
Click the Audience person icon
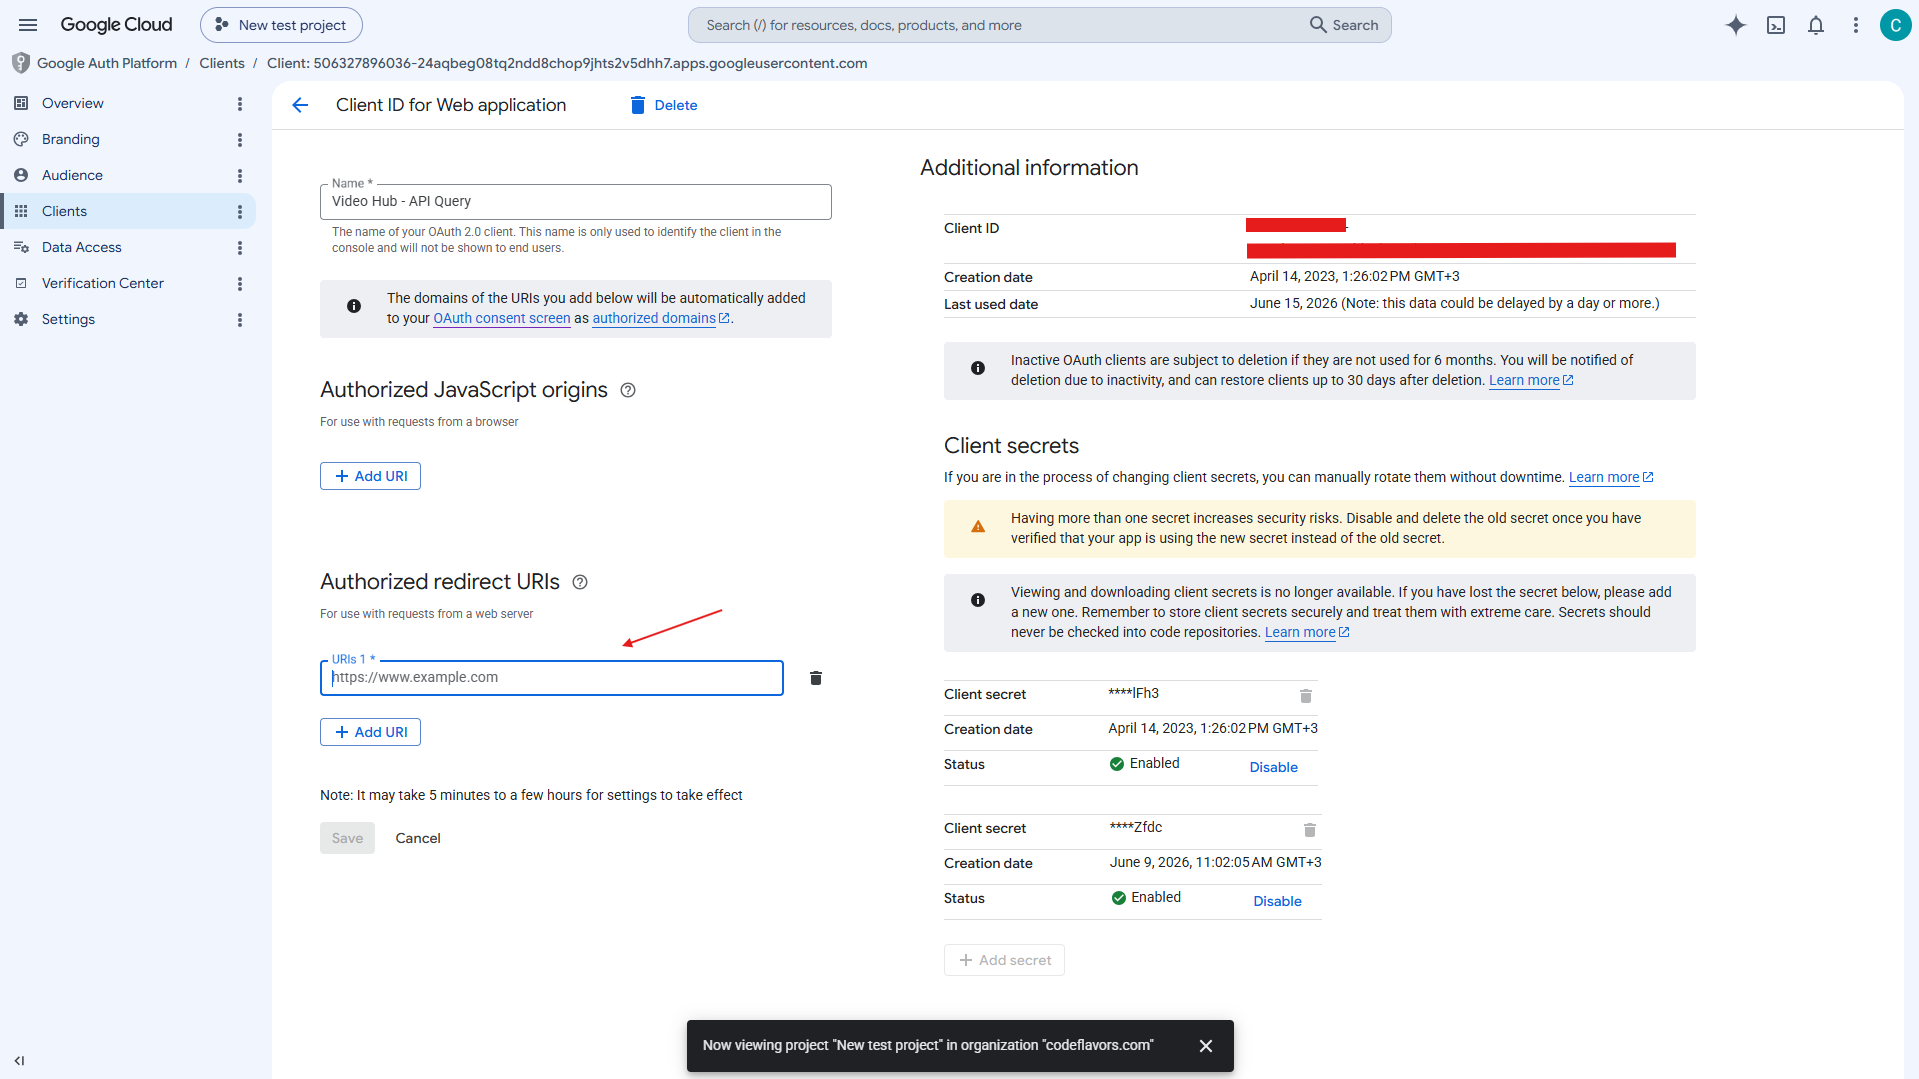click(21, 175)
